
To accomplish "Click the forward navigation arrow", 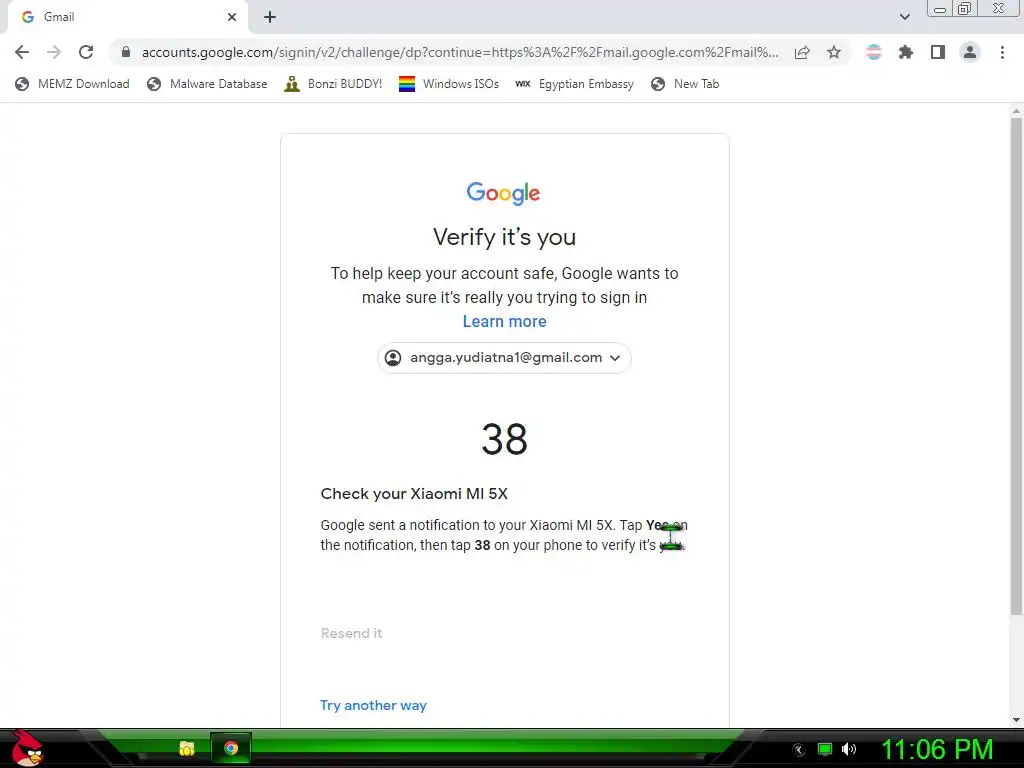I will (54, 52).
